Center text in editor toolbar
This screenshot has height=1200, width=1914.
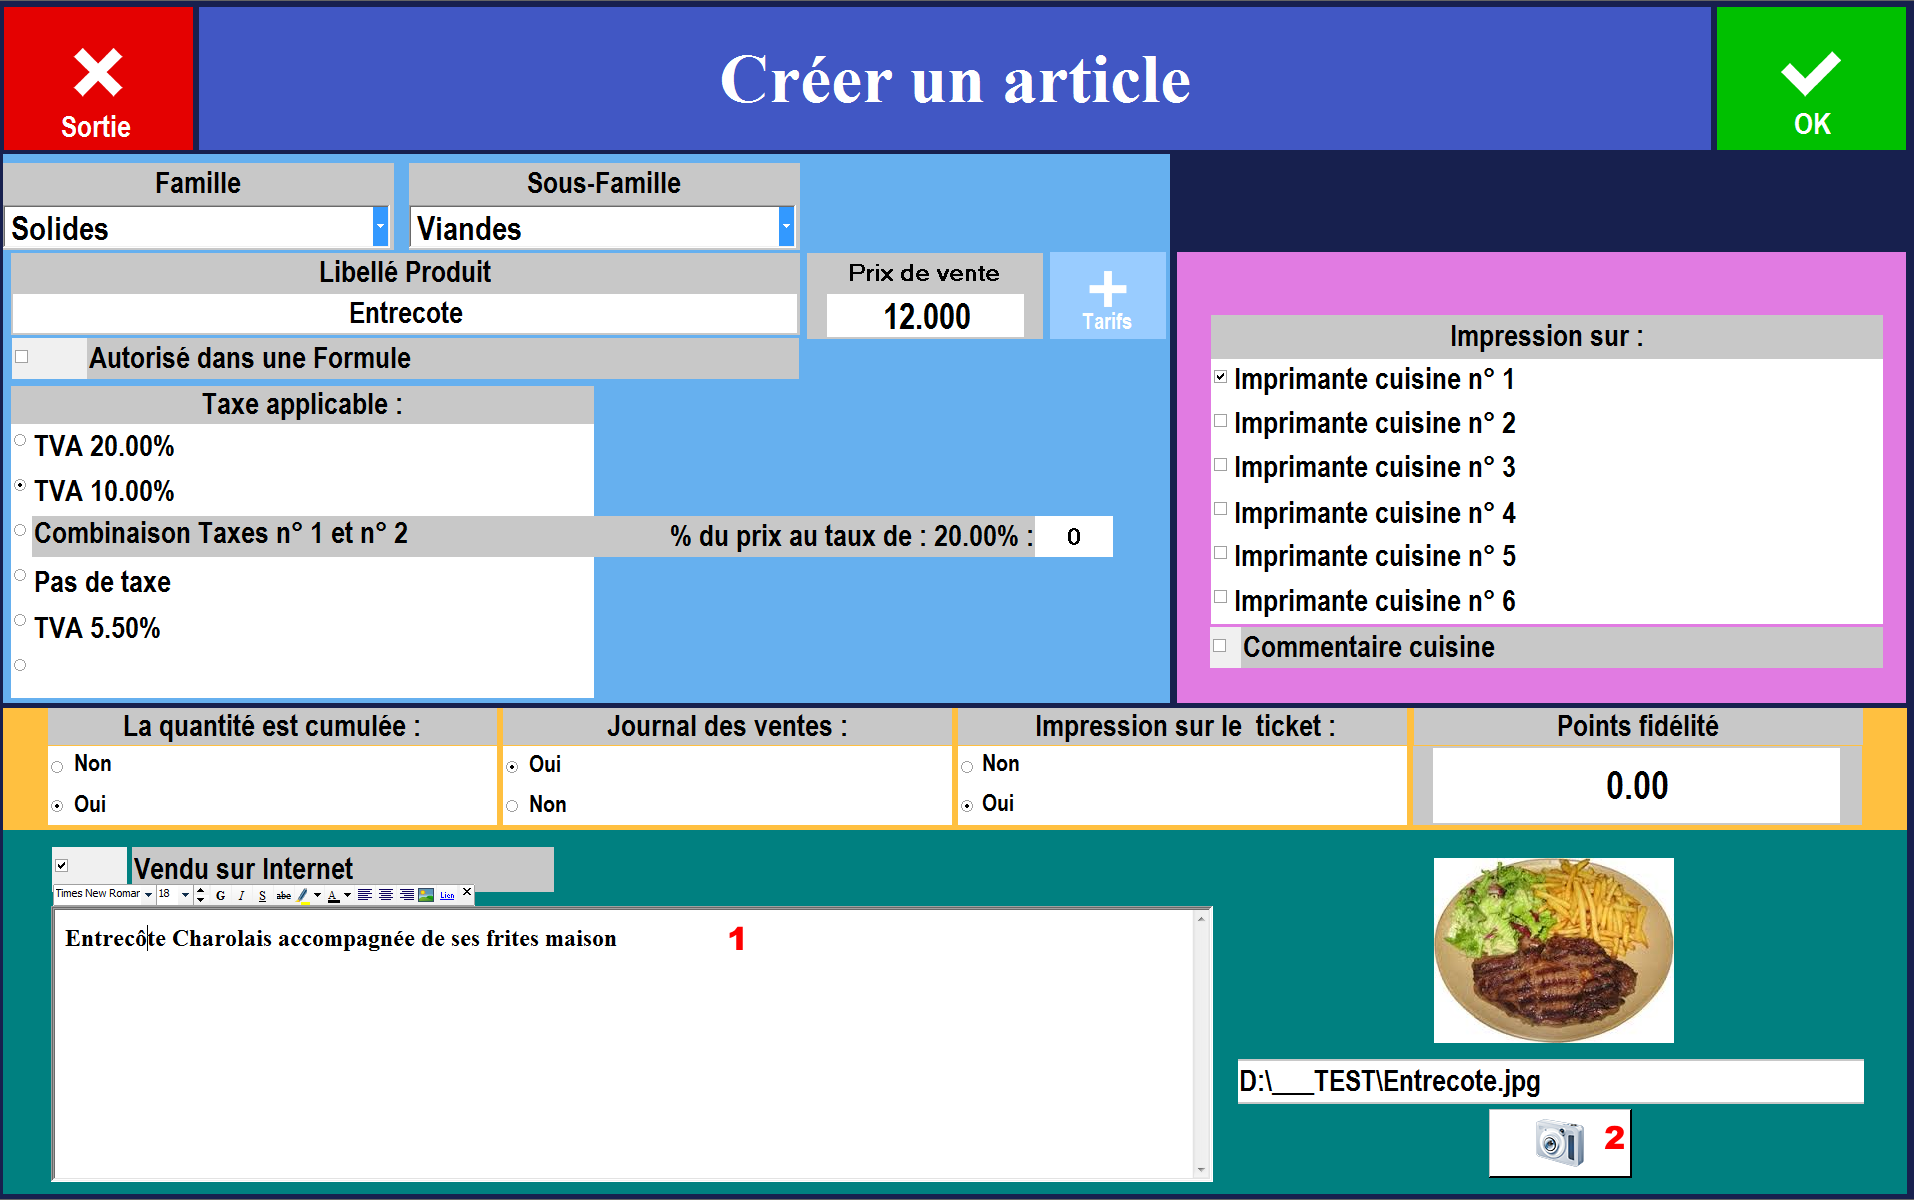tap(386, 894)
